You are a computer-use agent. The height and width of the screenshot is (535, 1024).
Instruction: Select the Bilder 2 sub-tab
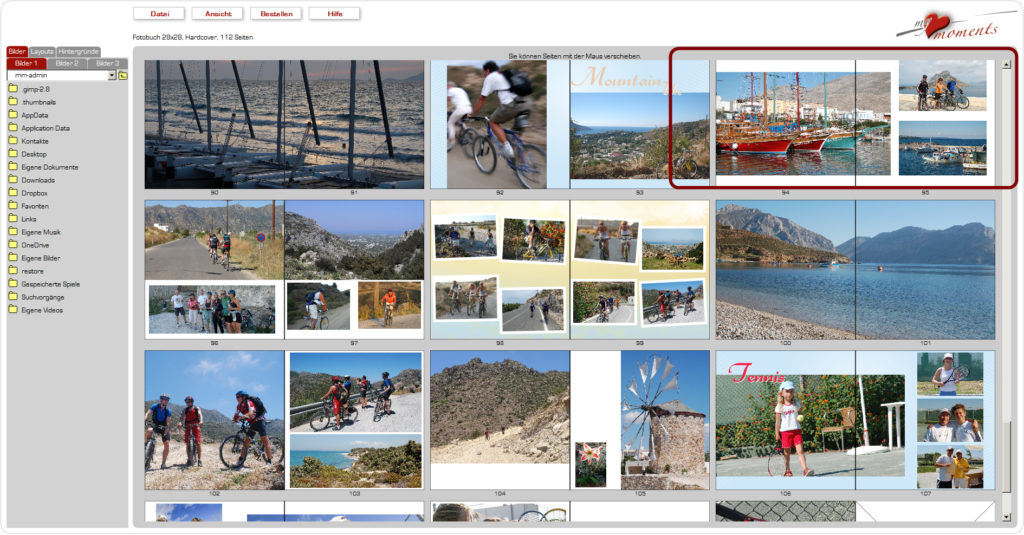click(x=67, y=63)
